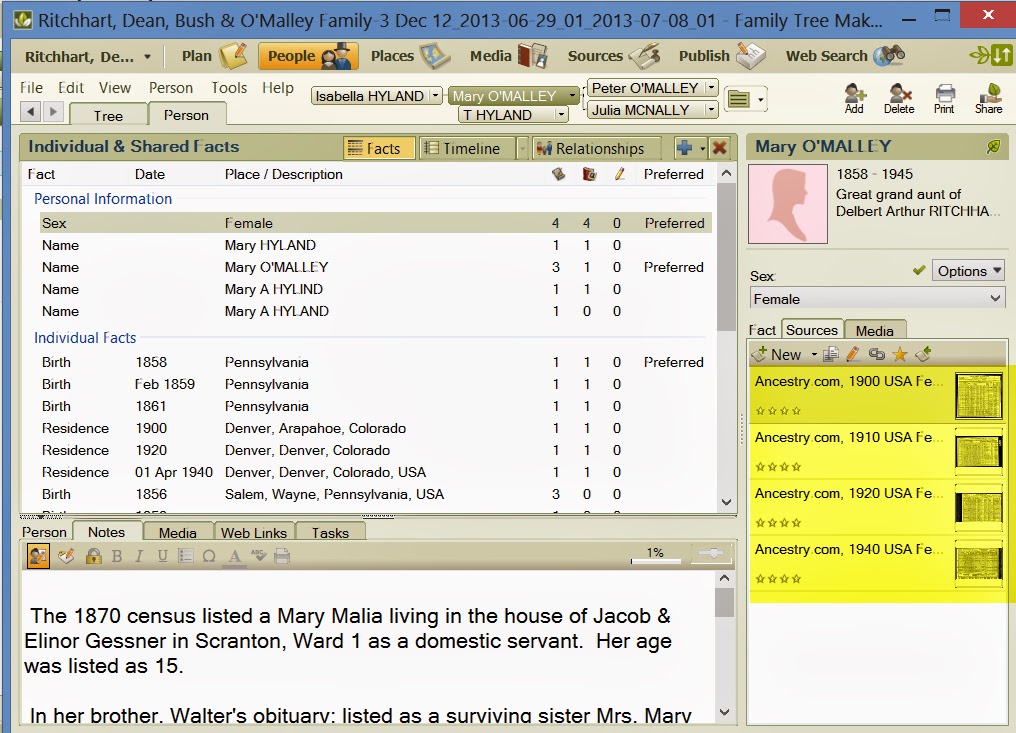Open the Tools menu

click(229, 87)
